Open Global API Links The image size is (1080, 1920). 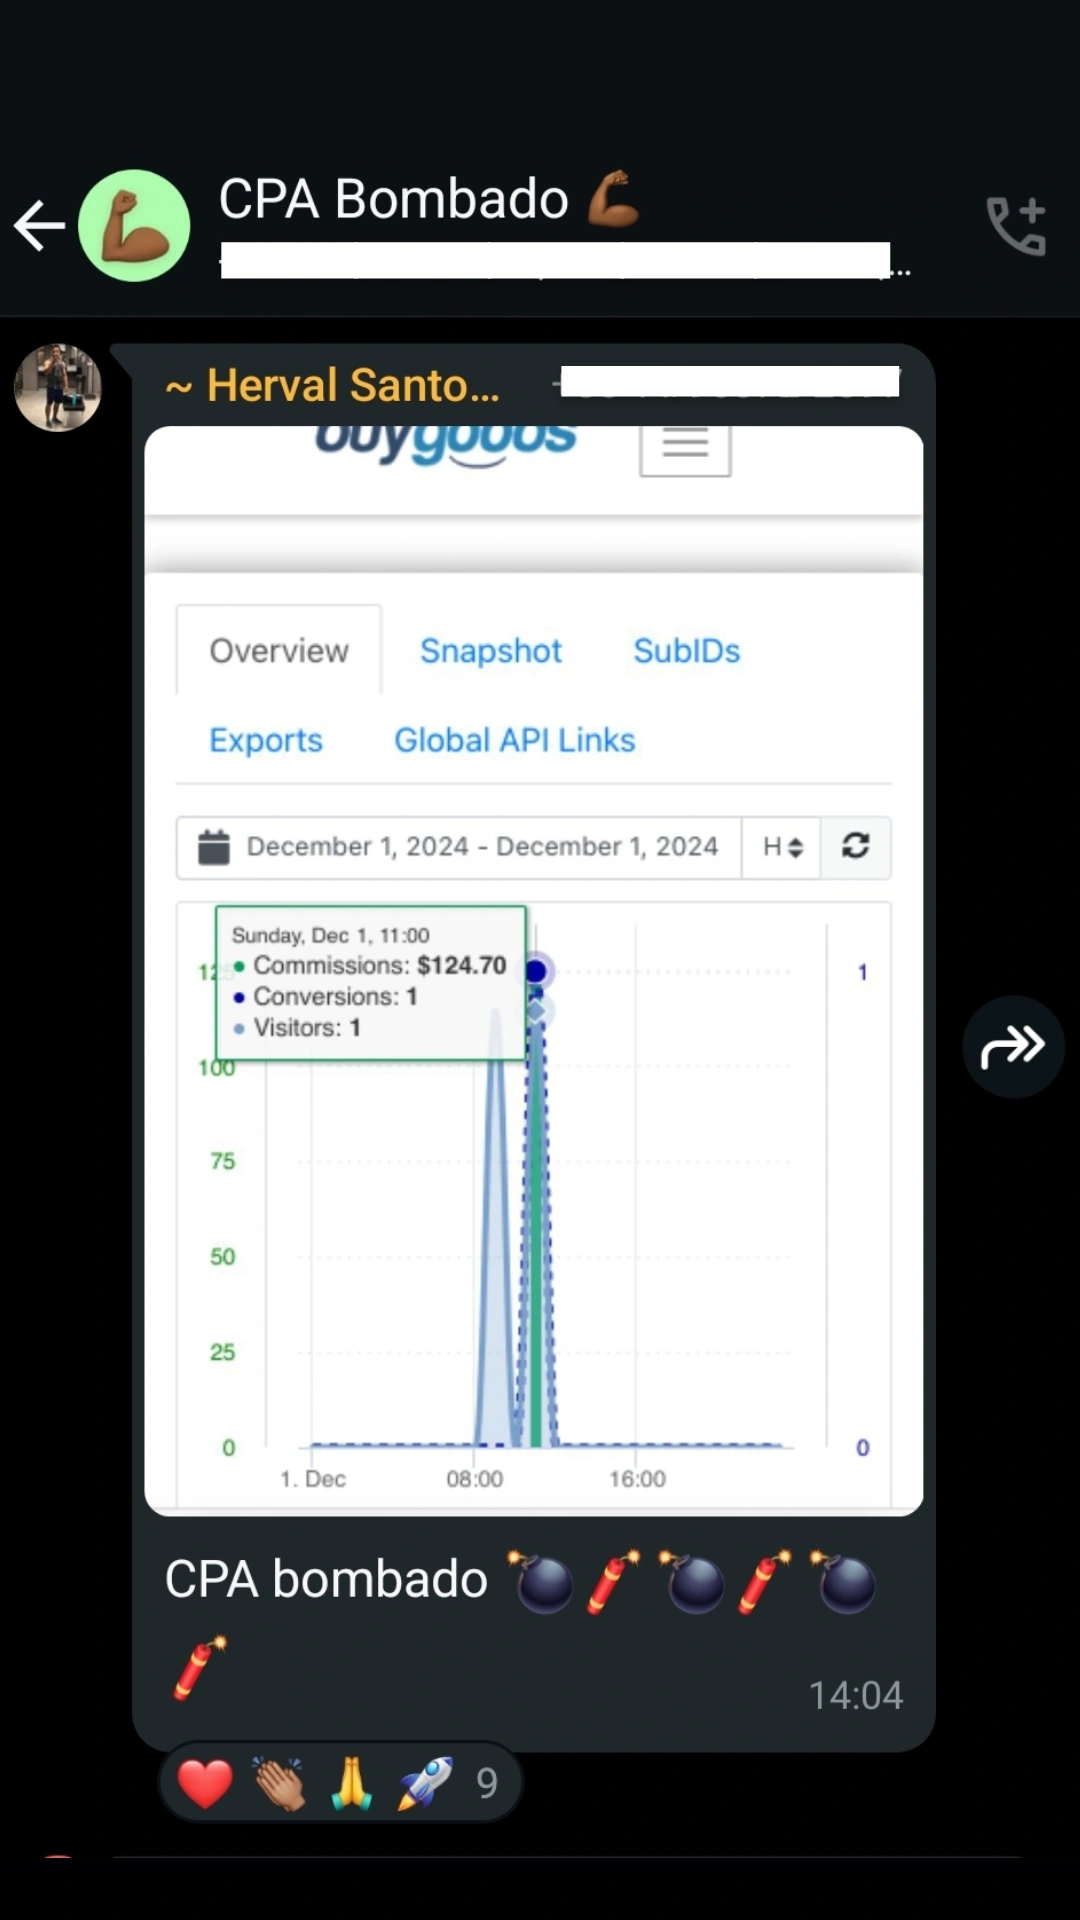point(514,740)
